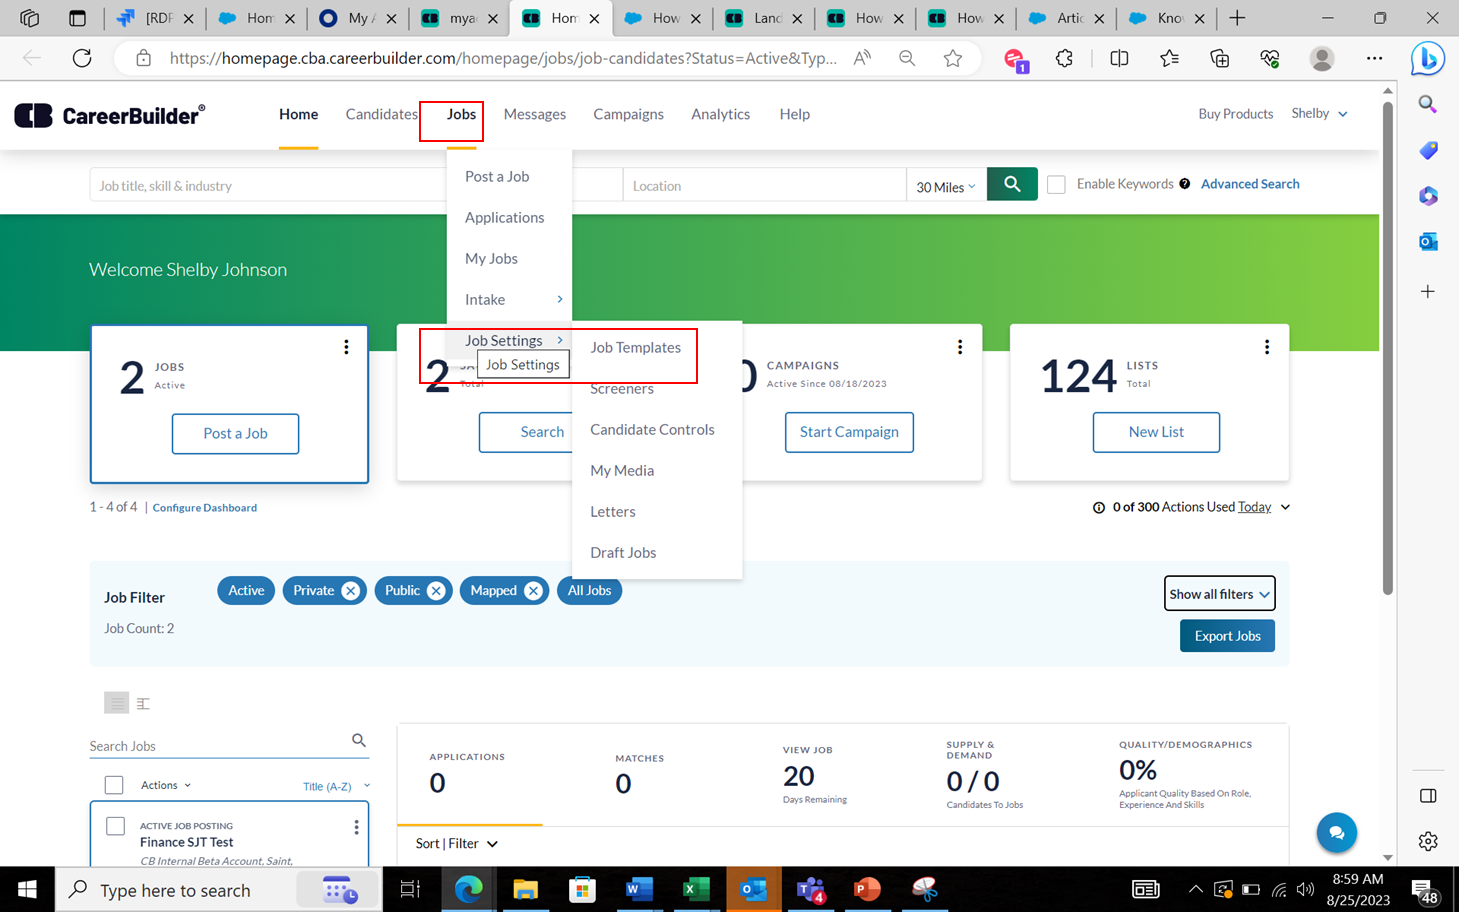This screenshot has width=1459, height=912.
Task: Open the 30 Miles radius dropdown
Action: [x=944, y=184]
